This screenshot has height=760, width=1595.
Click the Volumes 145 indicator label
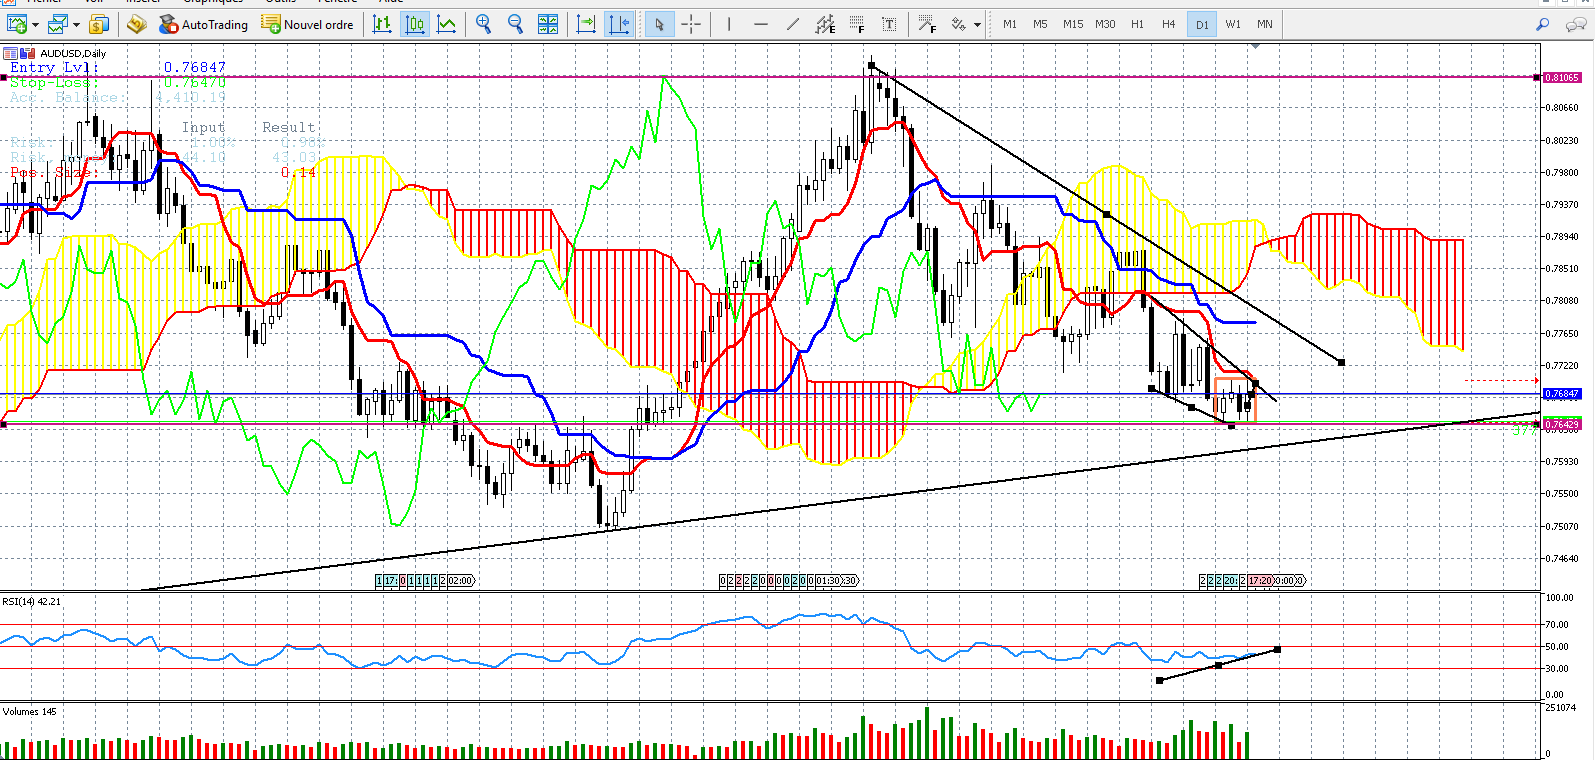(x=30, y=712)
